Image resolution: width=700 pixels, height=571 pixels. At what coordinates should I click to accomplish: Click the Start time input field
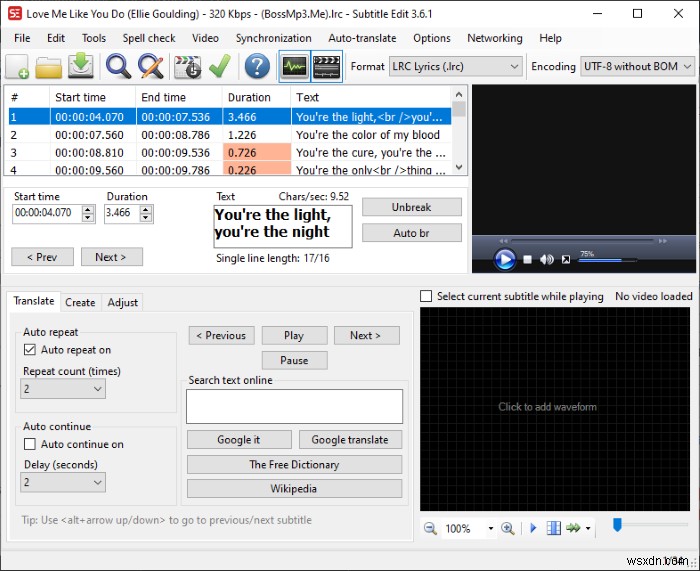tap(47, 213)
